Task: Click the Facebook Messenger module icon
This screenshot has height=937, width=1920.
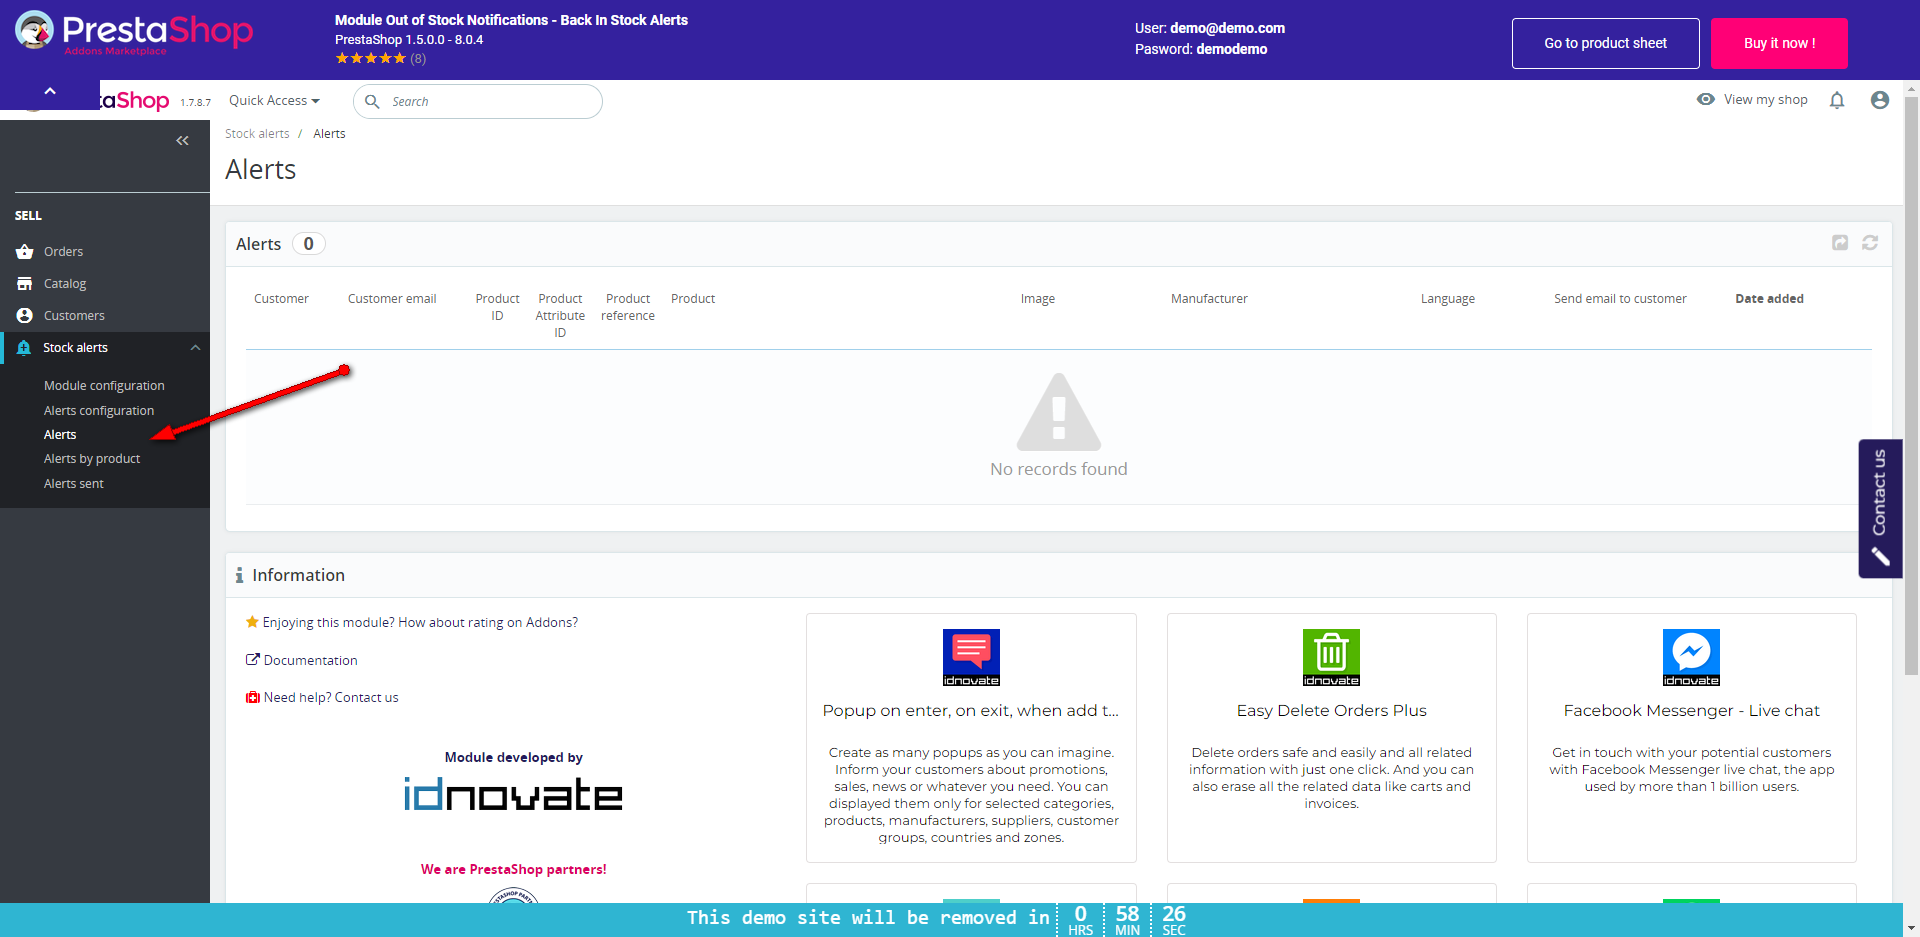Action: pos(1691,657)
